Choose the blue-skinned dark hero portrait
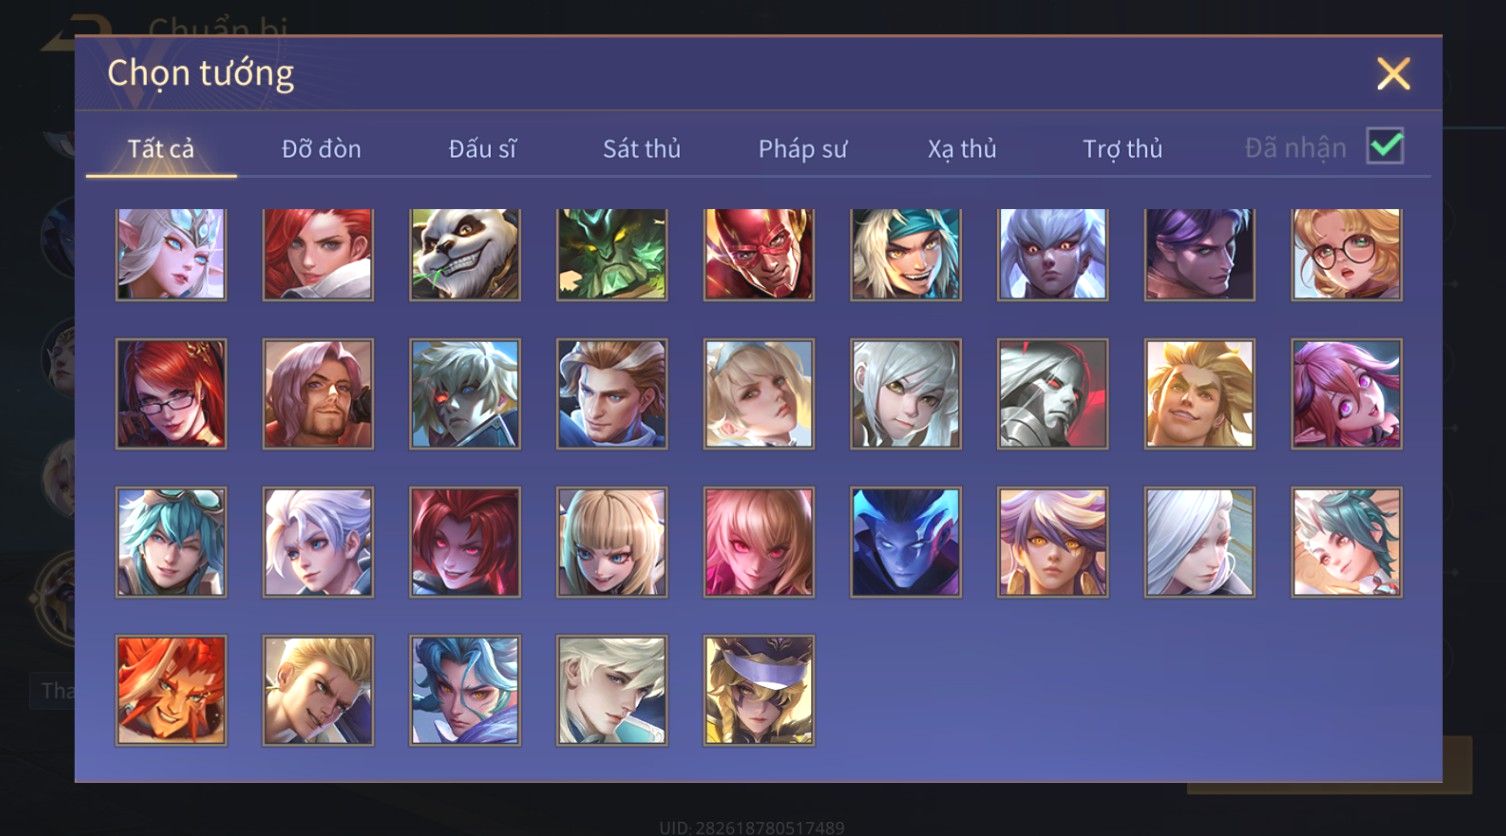Screen dimensions: 1506x836 [906, 542]
